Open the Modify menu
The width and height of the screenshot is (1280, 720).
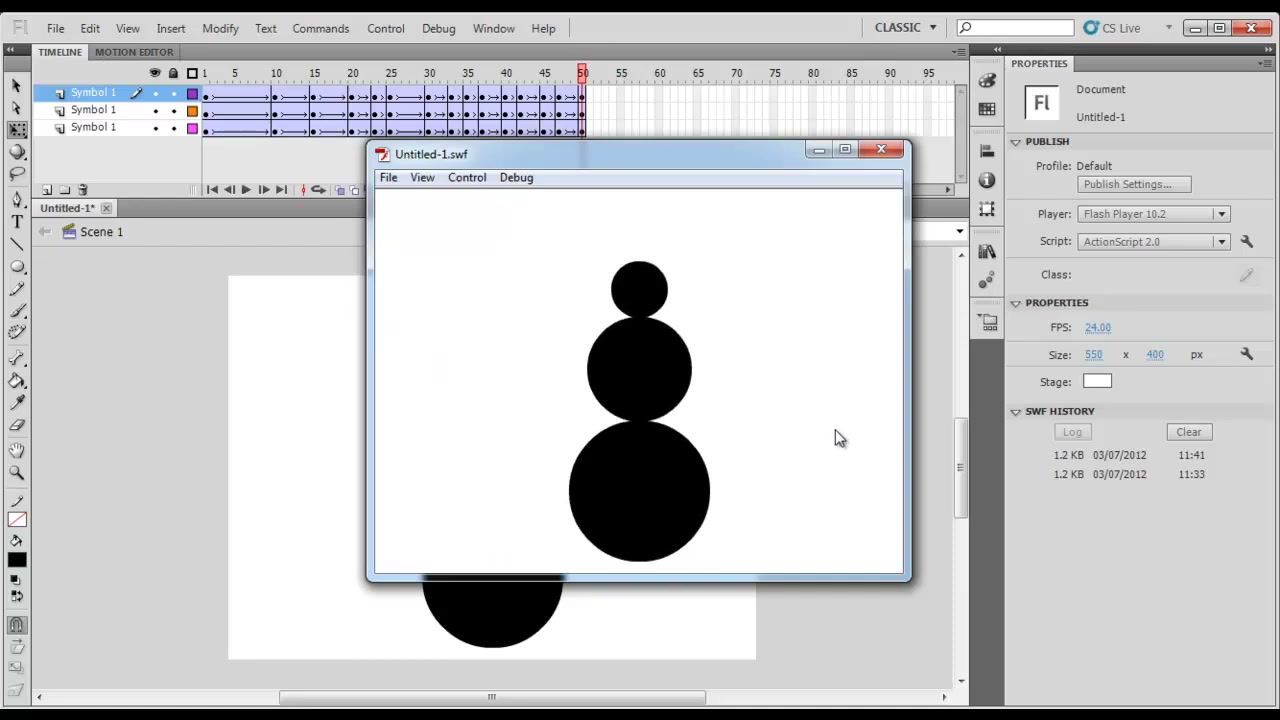pyautogui.click(x=220, y=28)
